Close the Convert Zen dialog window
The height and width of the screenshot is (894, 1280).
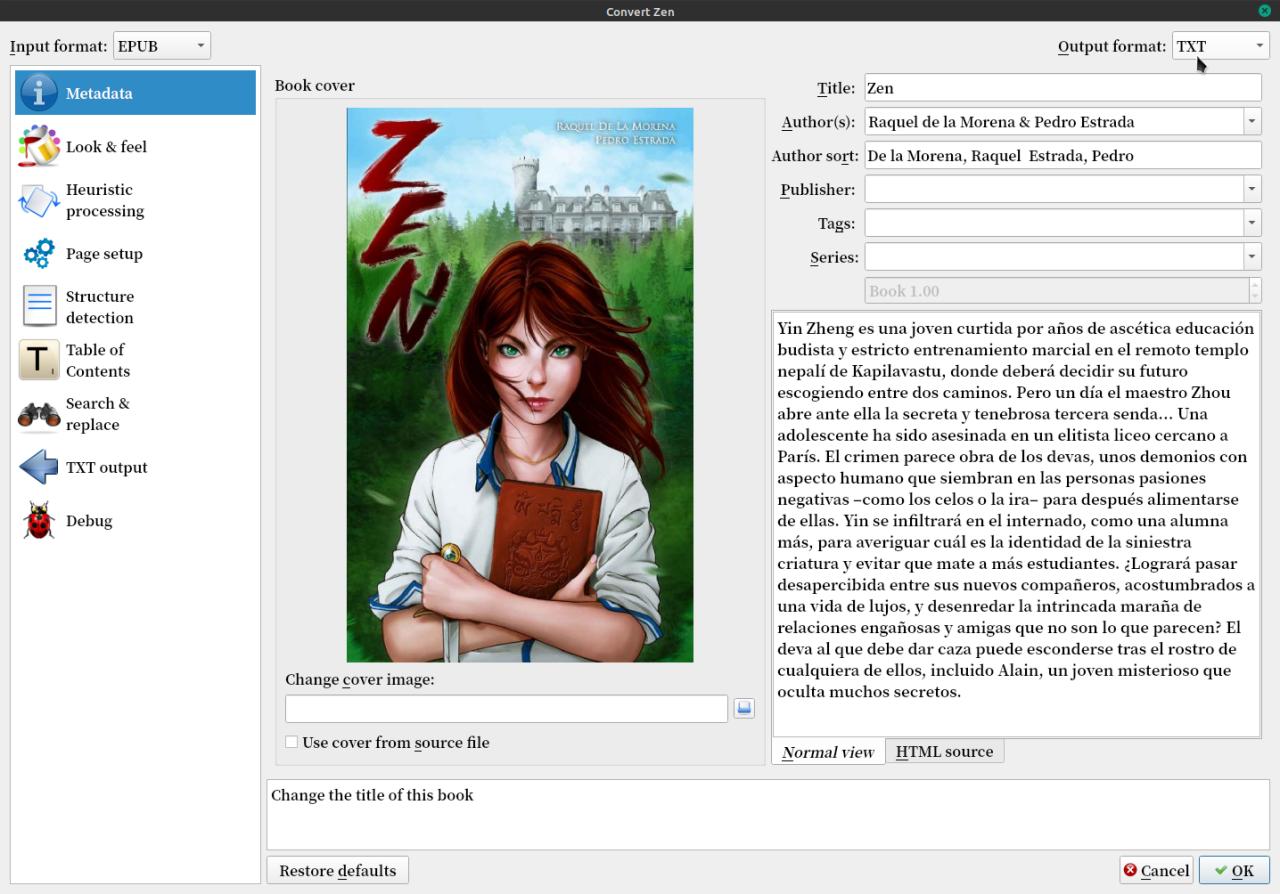tap(1264, 11)
